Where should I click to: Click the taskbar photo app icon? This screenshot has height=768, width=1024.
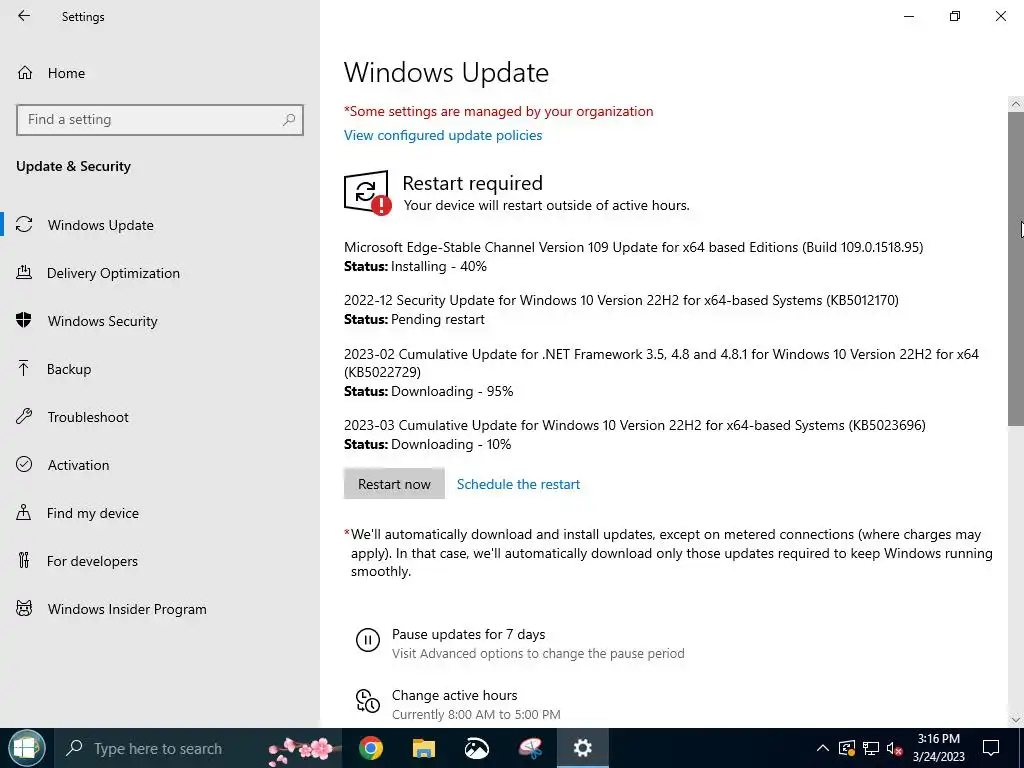pos(477,748)
